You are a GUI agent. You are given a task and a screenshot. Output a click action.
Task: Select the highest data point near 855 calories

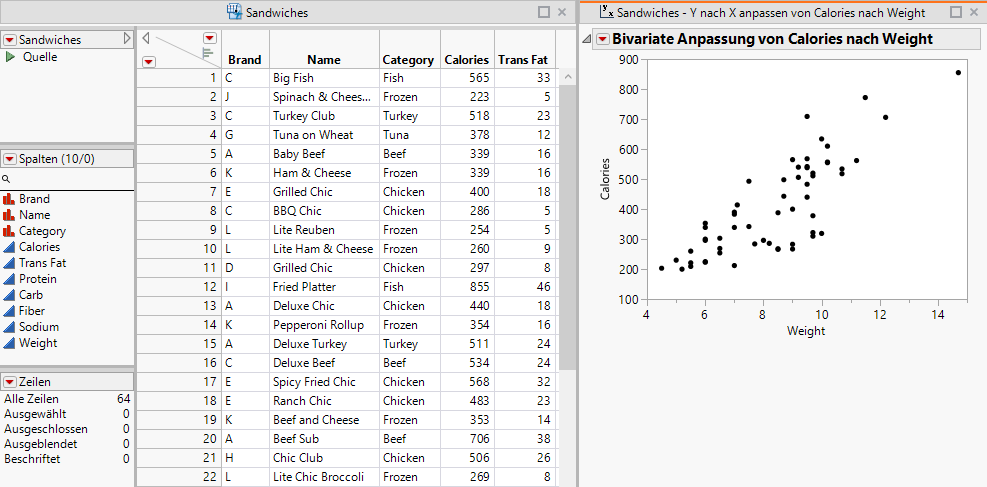point(958,72)
